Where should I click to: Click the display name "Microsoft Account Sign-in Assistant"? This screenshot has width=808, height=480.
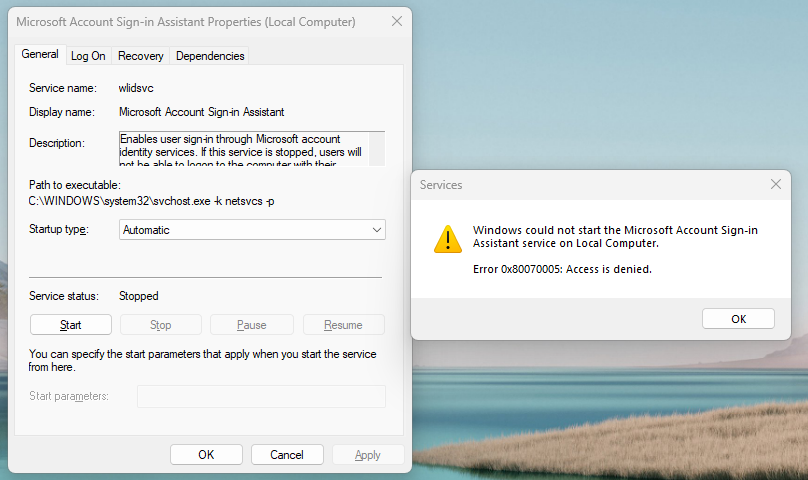(201, 112)
